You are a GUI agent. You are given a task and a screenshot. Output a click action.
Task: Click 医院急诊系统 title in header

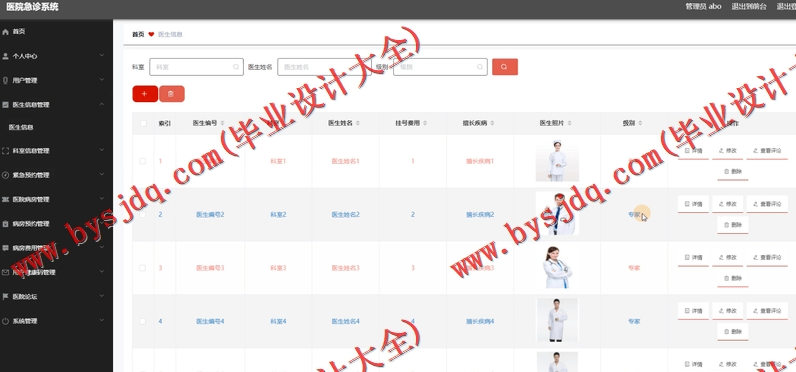32,7
